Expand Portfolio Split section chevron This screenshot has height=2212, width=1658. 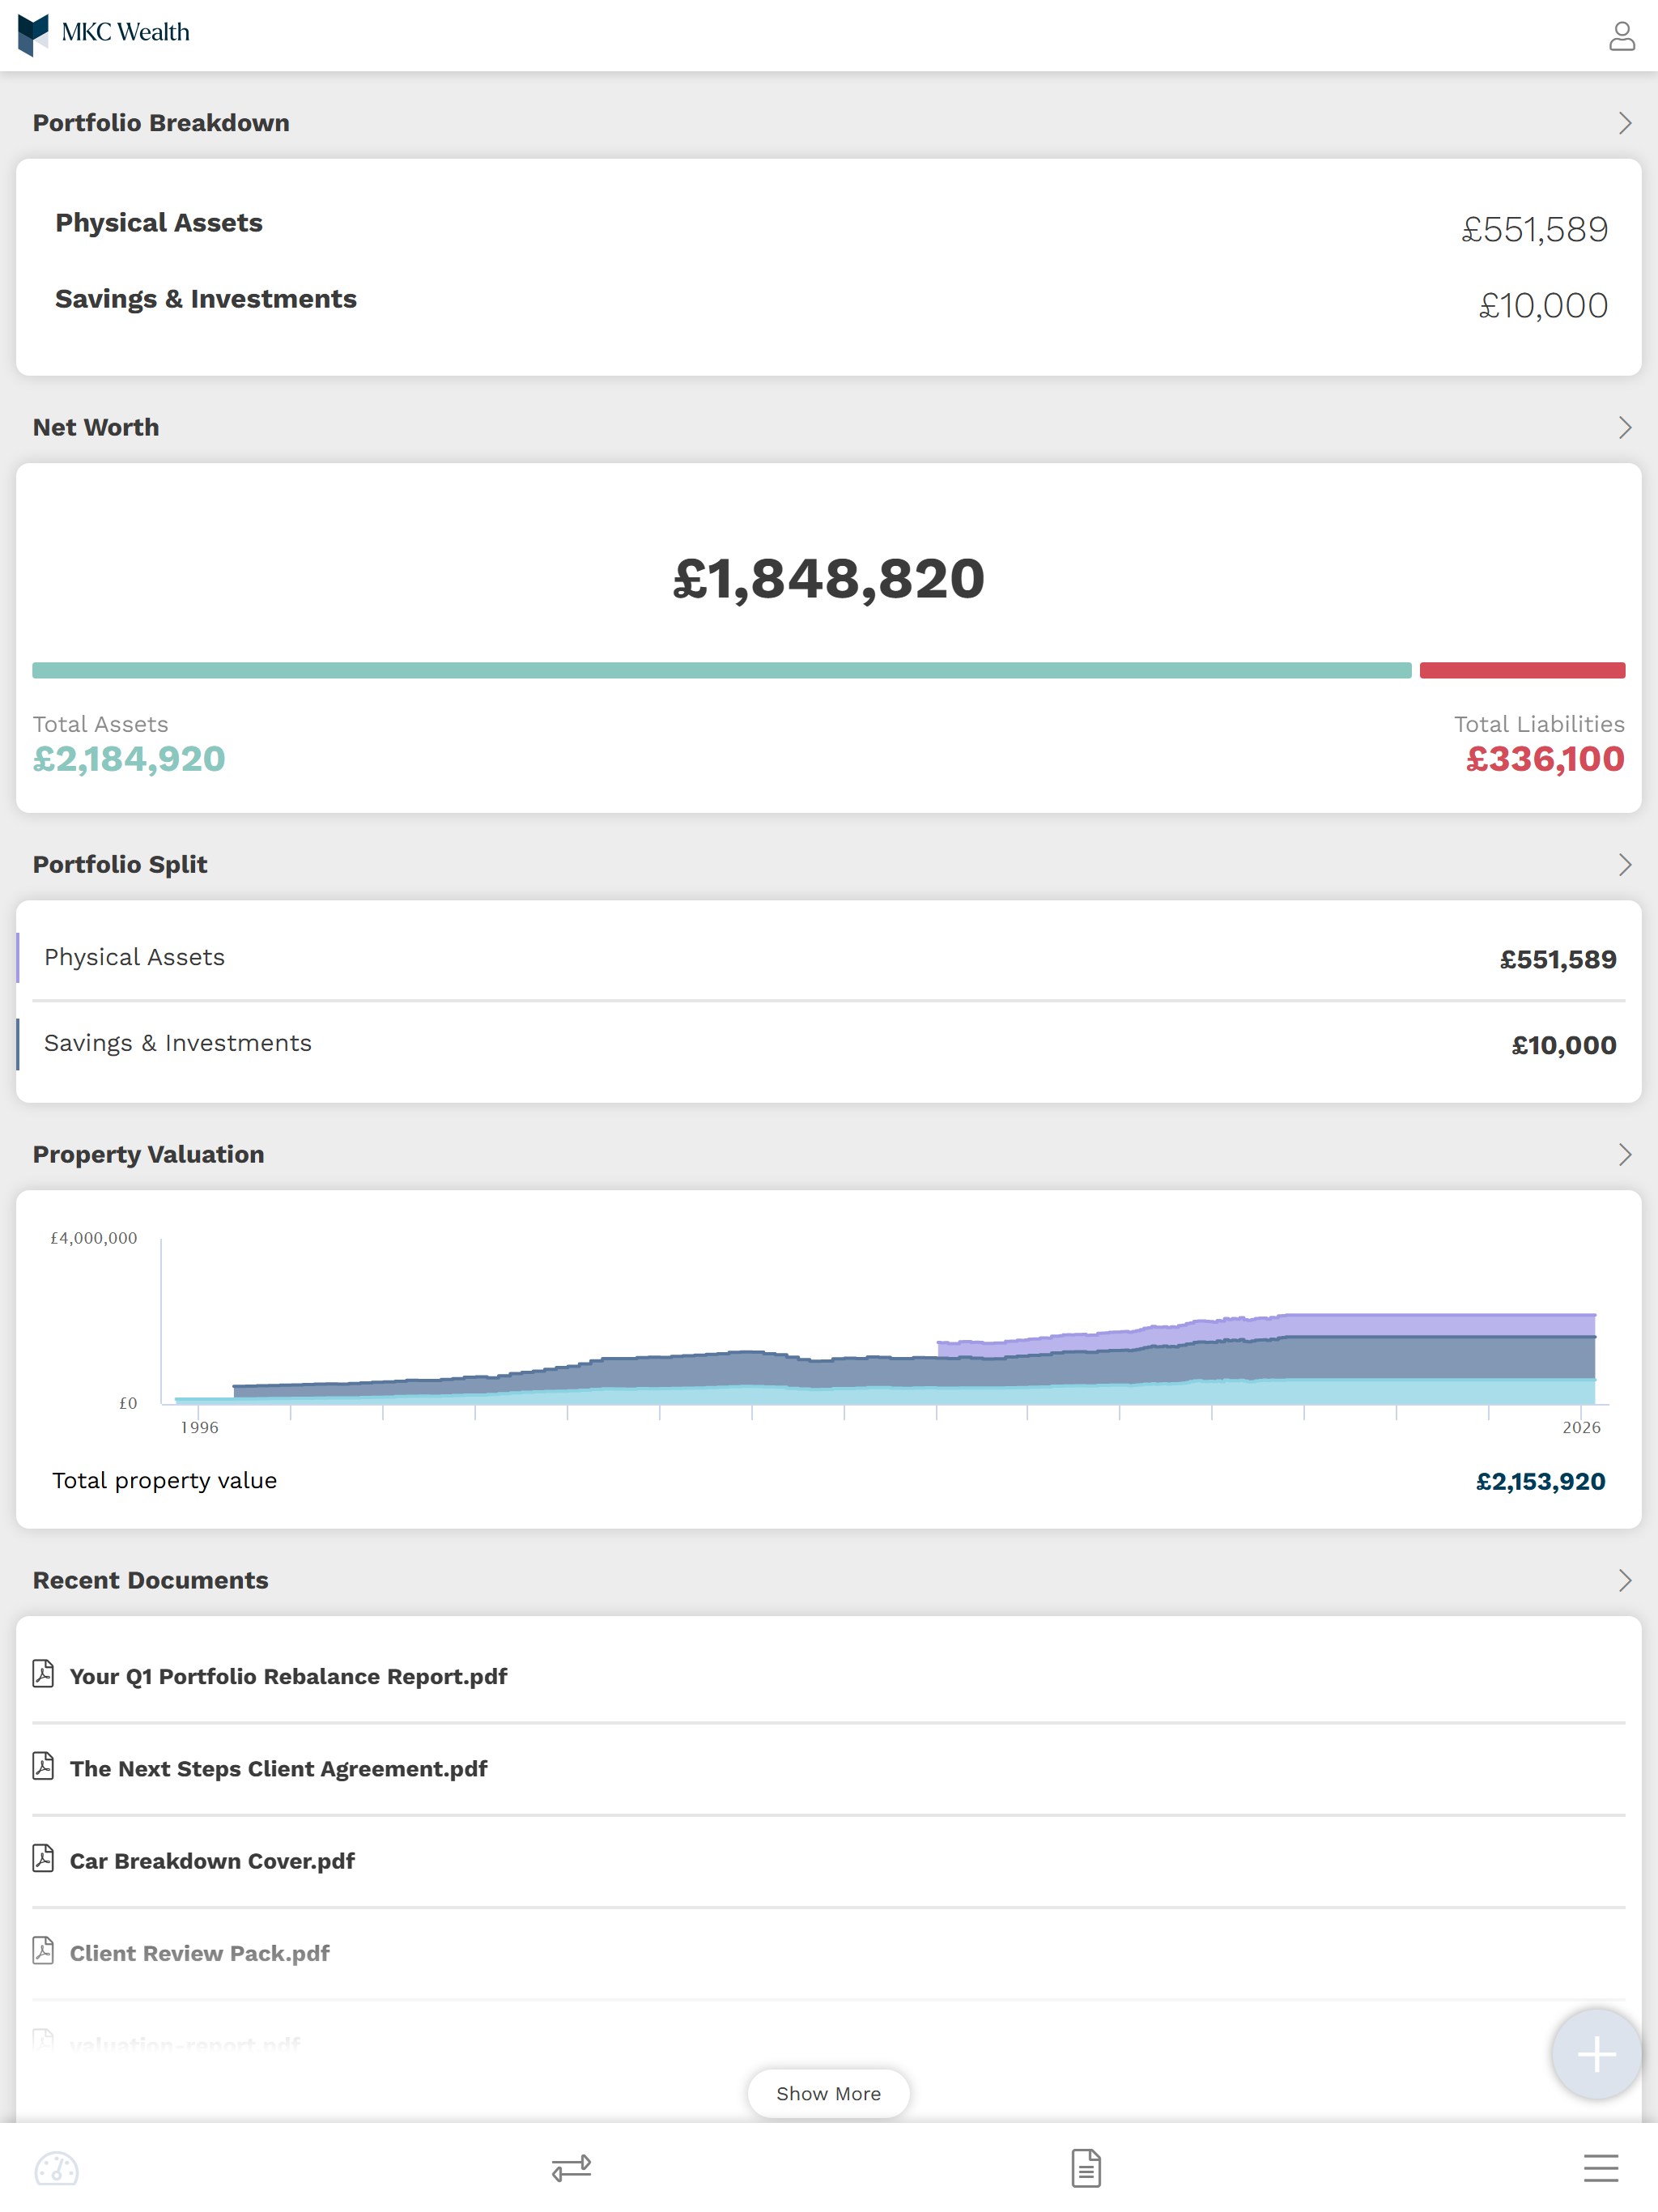[x=1624, y=864]
